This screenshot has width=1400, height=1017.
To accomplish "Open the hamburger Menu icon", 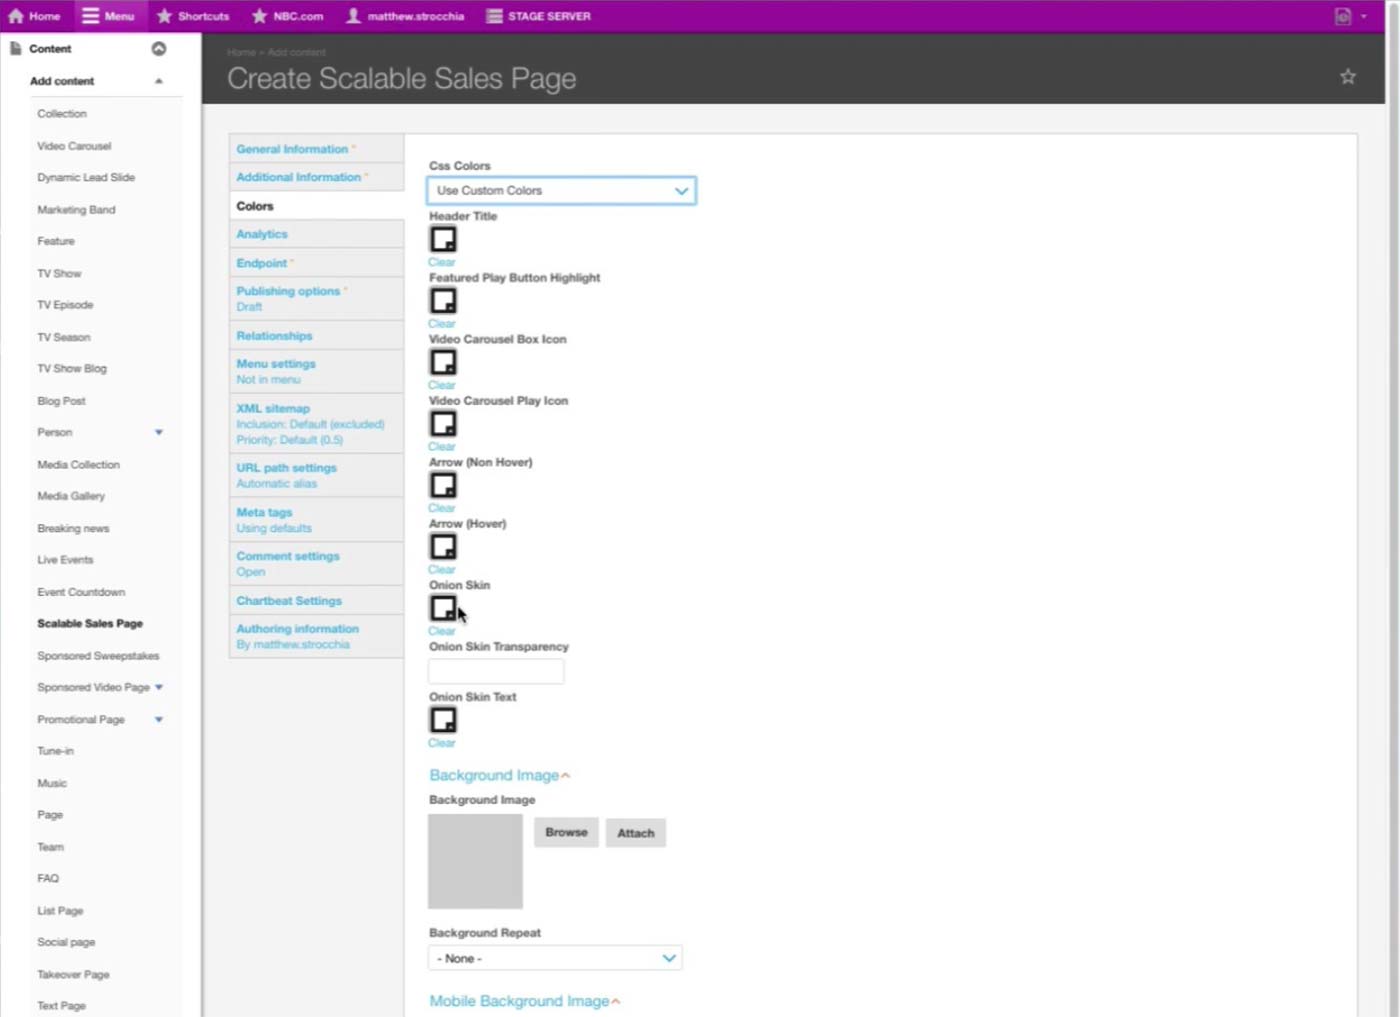I will 91,16.
